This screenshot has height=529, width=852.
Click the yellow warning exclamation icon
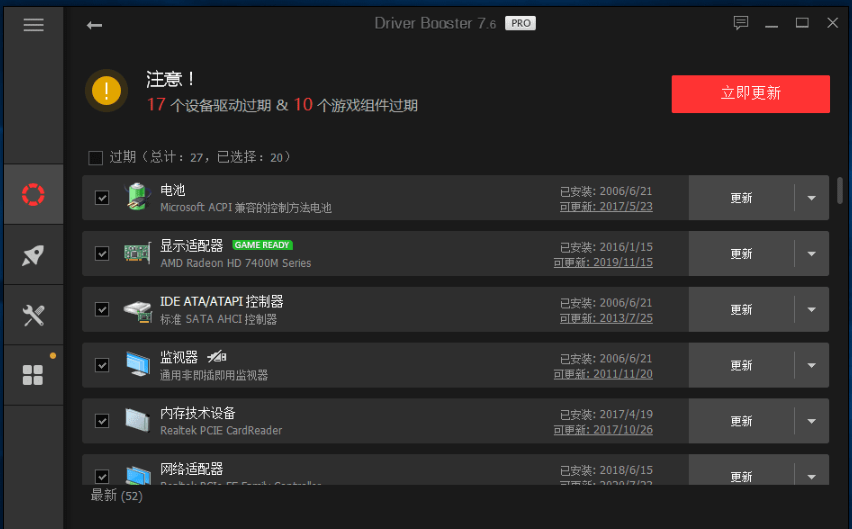[106, 90]
